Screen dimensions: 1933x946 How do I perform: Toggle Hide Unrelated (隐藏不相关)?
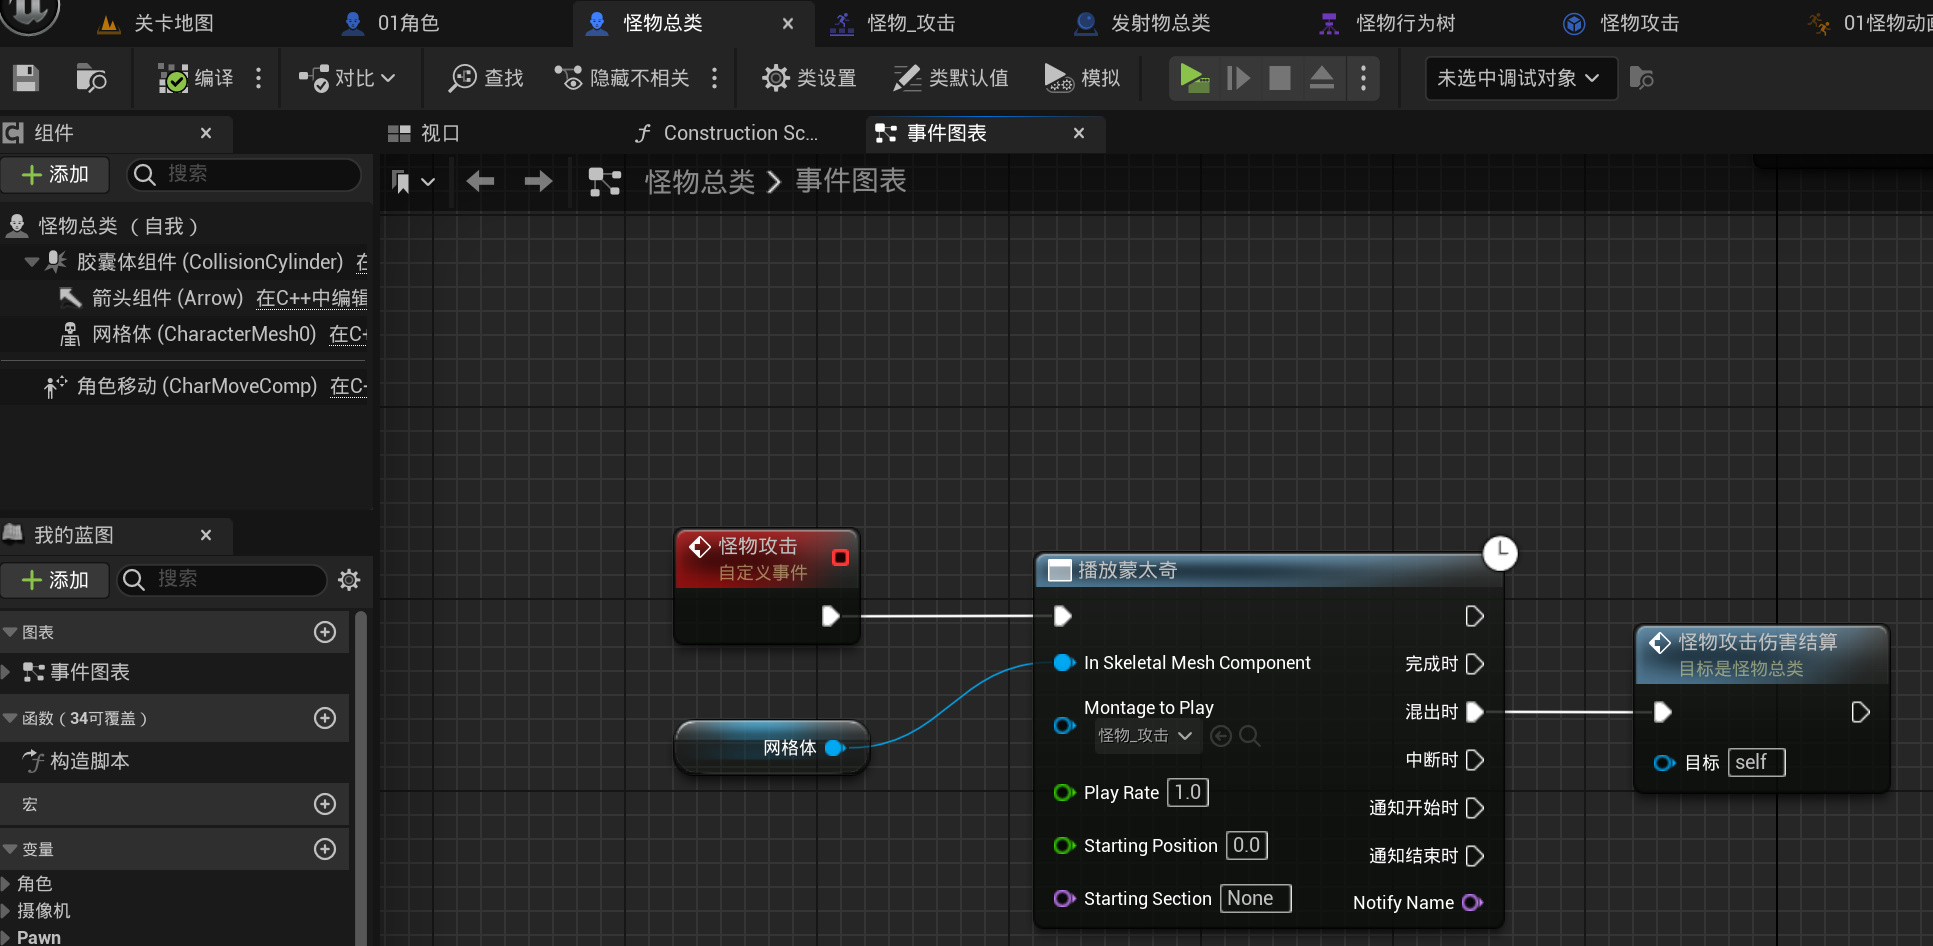coord(623,78)
